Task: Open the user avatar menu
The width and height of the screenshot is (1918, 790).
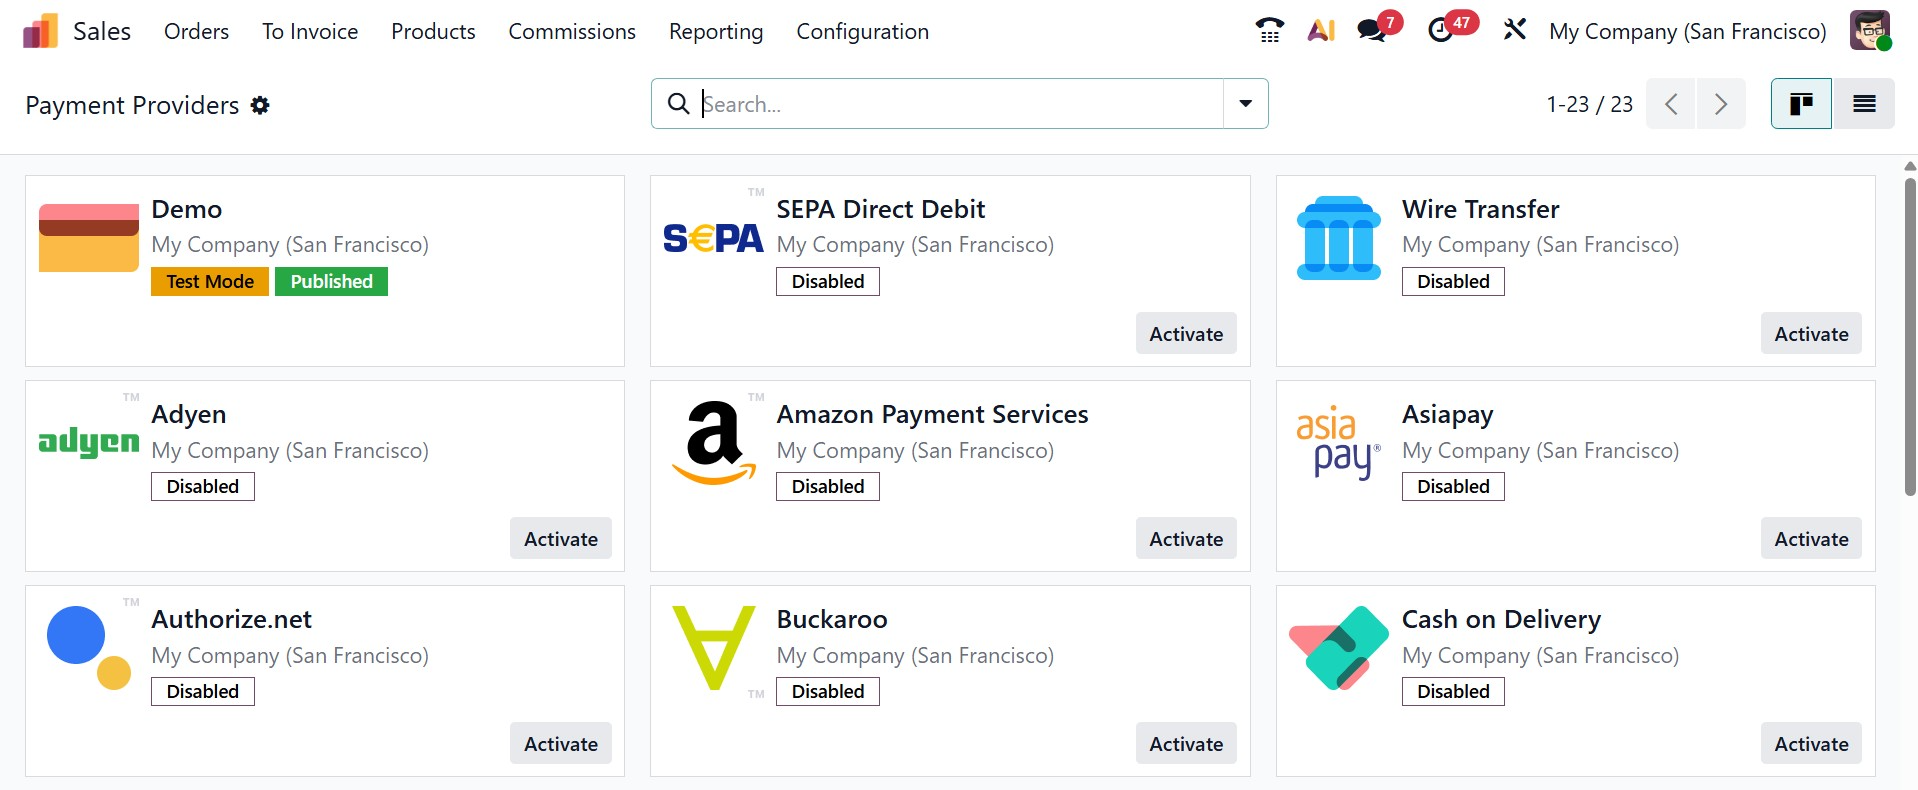Action: [1869, 31]
